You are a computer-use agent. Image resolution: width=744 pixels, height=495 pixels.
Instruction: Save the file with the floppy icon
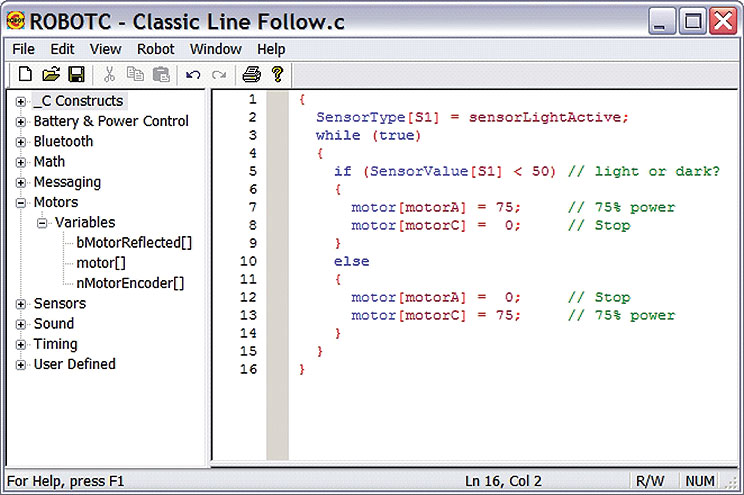click(x=76, y=74)
